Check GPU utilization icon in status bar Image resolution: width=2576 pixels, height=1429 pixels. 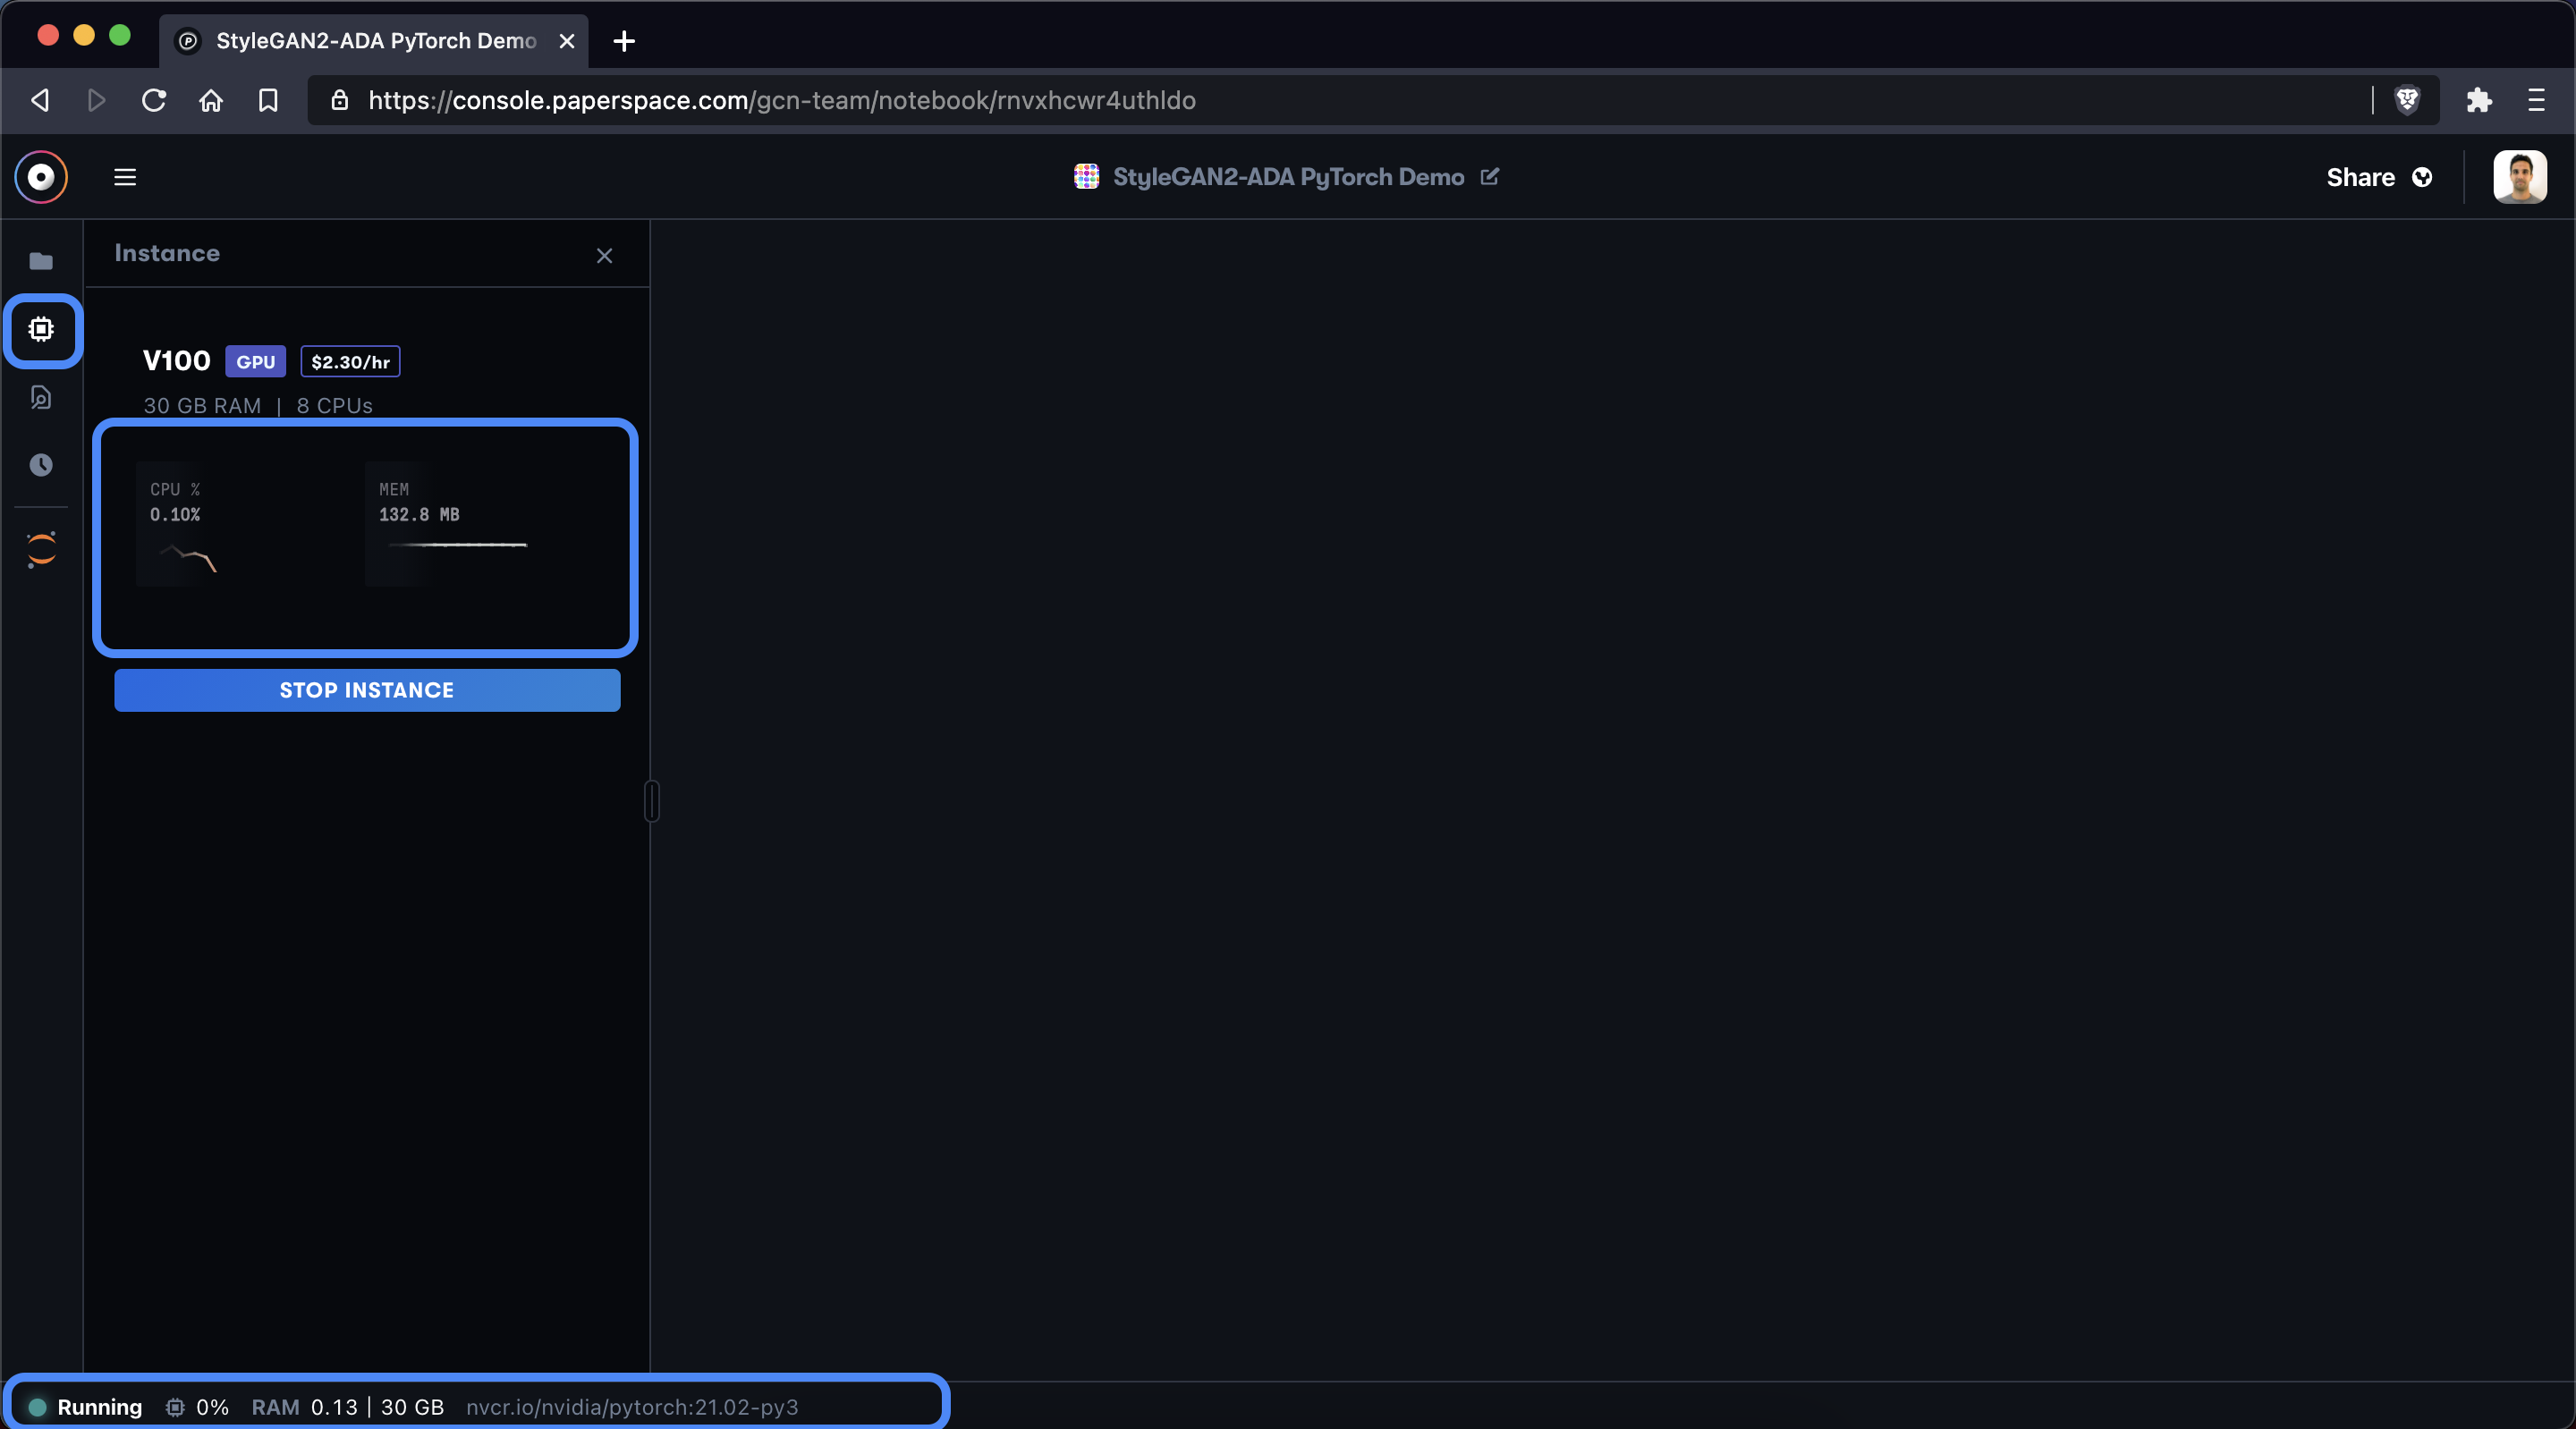click(174, 1407)
